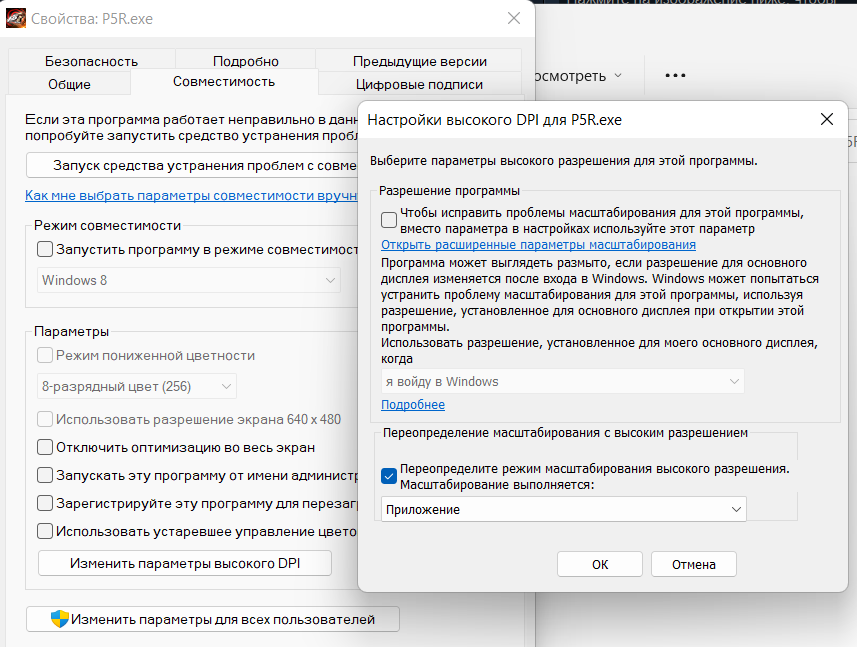Viewport: 857px width, 647px height.
Task: Switch to the Подробно tab
Action: pyautogui.click(x=245, y=61)
